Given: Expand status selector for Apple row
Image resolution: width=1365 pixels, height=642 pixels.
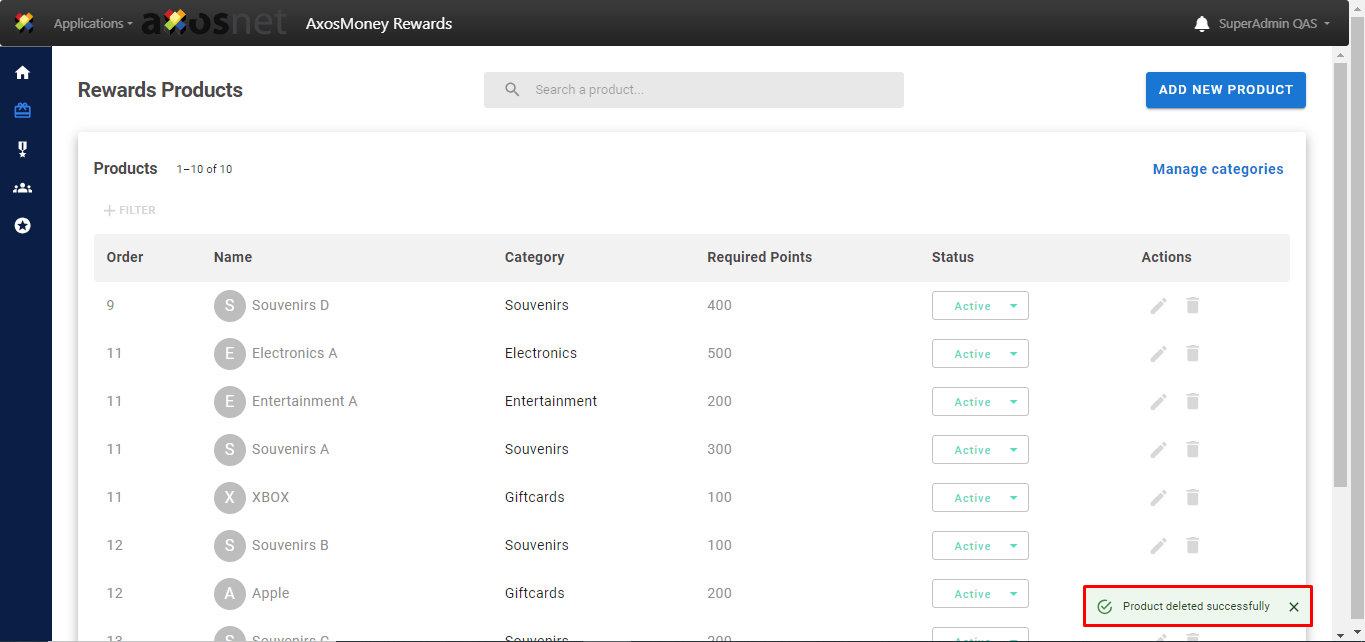Looking at the screenshot, I should pos(980,594).
